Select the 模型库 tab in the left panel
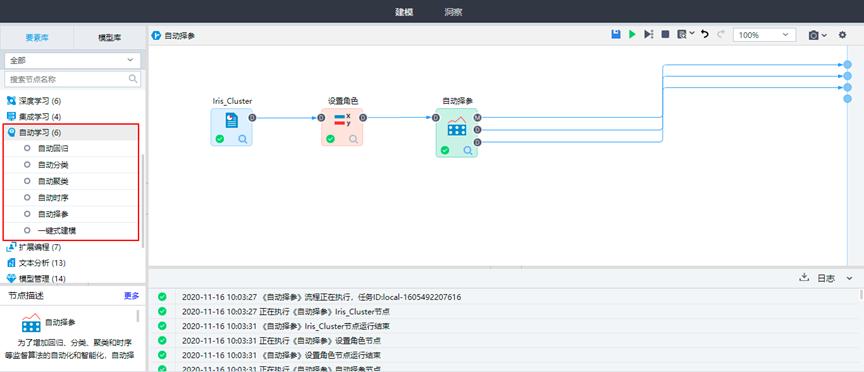 tap(109, 37)
